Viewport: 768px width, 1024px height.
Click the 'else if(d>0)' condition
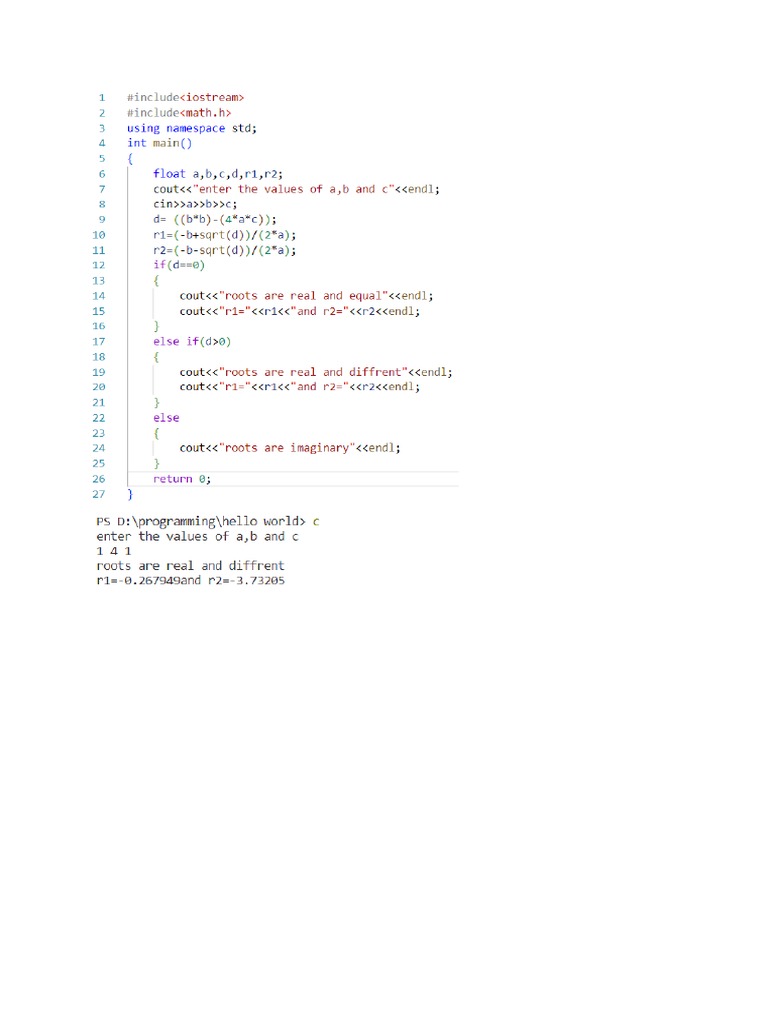coord(192,342)
